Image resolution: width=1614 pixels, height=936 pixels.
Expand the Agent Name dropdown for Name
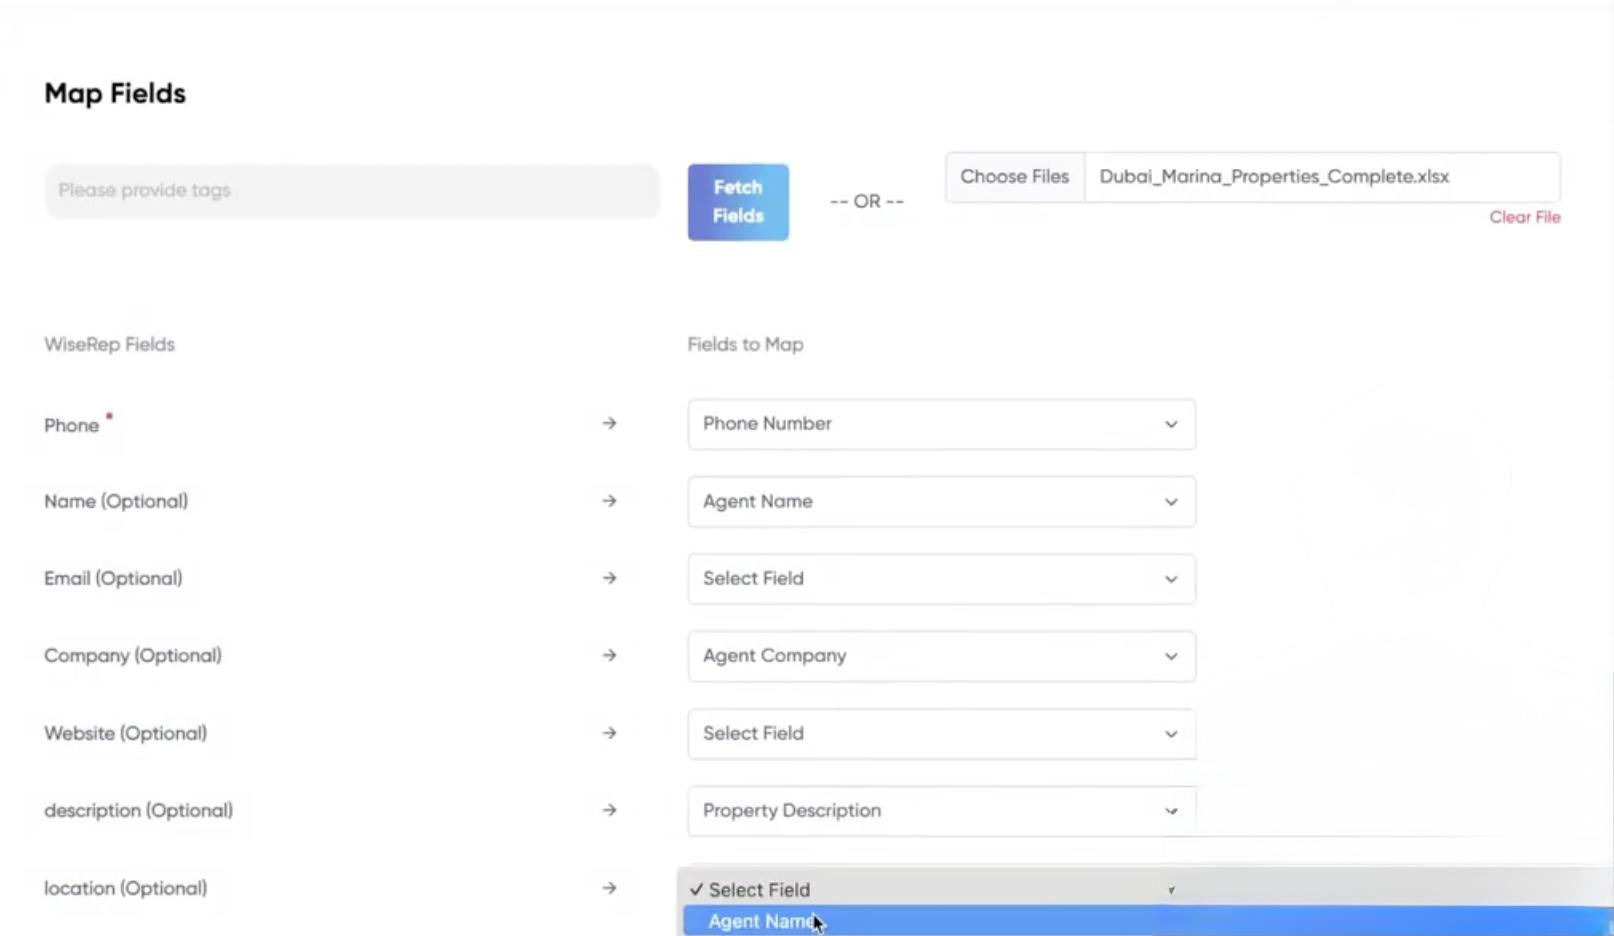pyautogui.click(x=940, y=501)
